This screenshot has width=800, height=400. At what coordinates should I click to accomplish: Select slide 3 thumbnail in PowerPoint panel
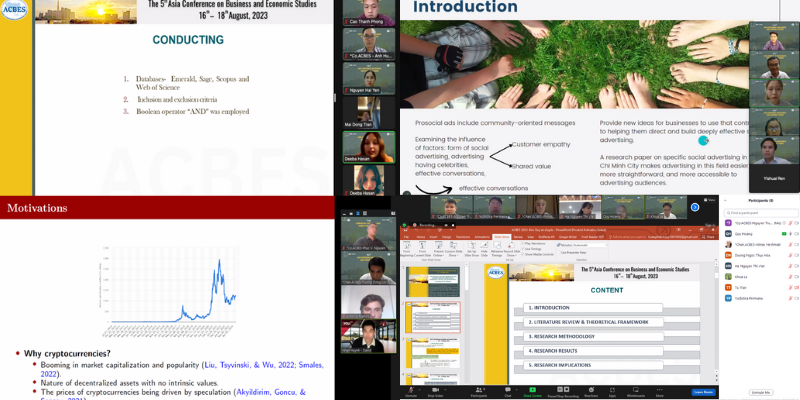click(432, 352)
